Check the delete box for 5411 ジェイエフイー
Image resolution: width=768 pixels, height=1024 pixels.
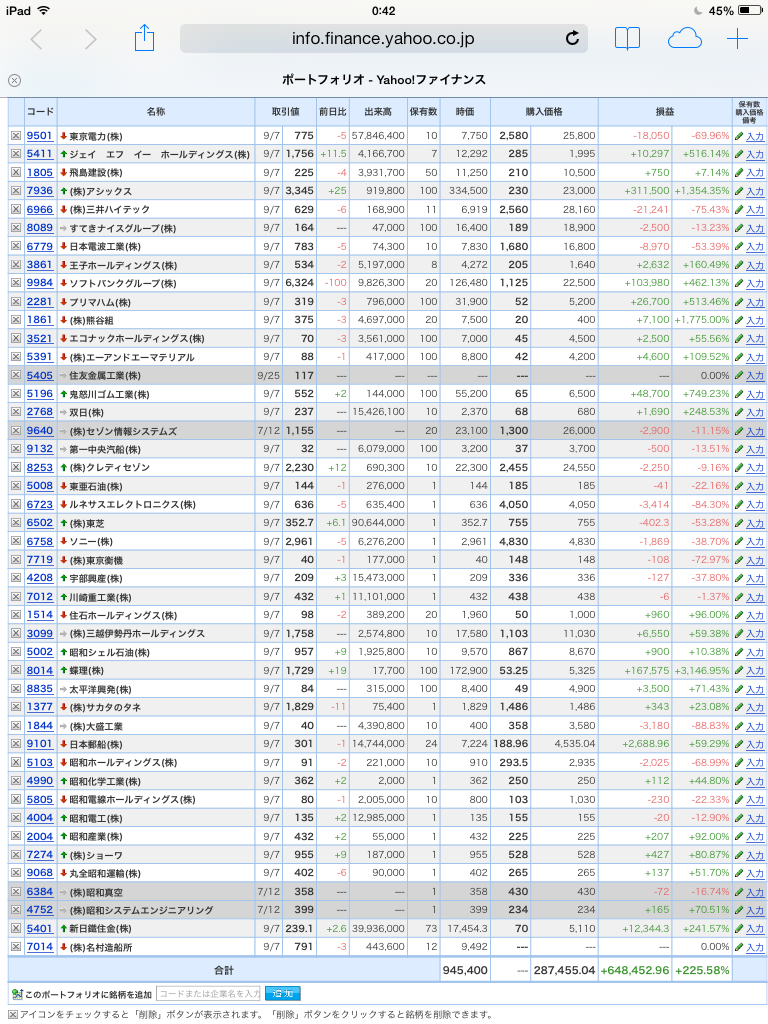(x=15, y=154)
